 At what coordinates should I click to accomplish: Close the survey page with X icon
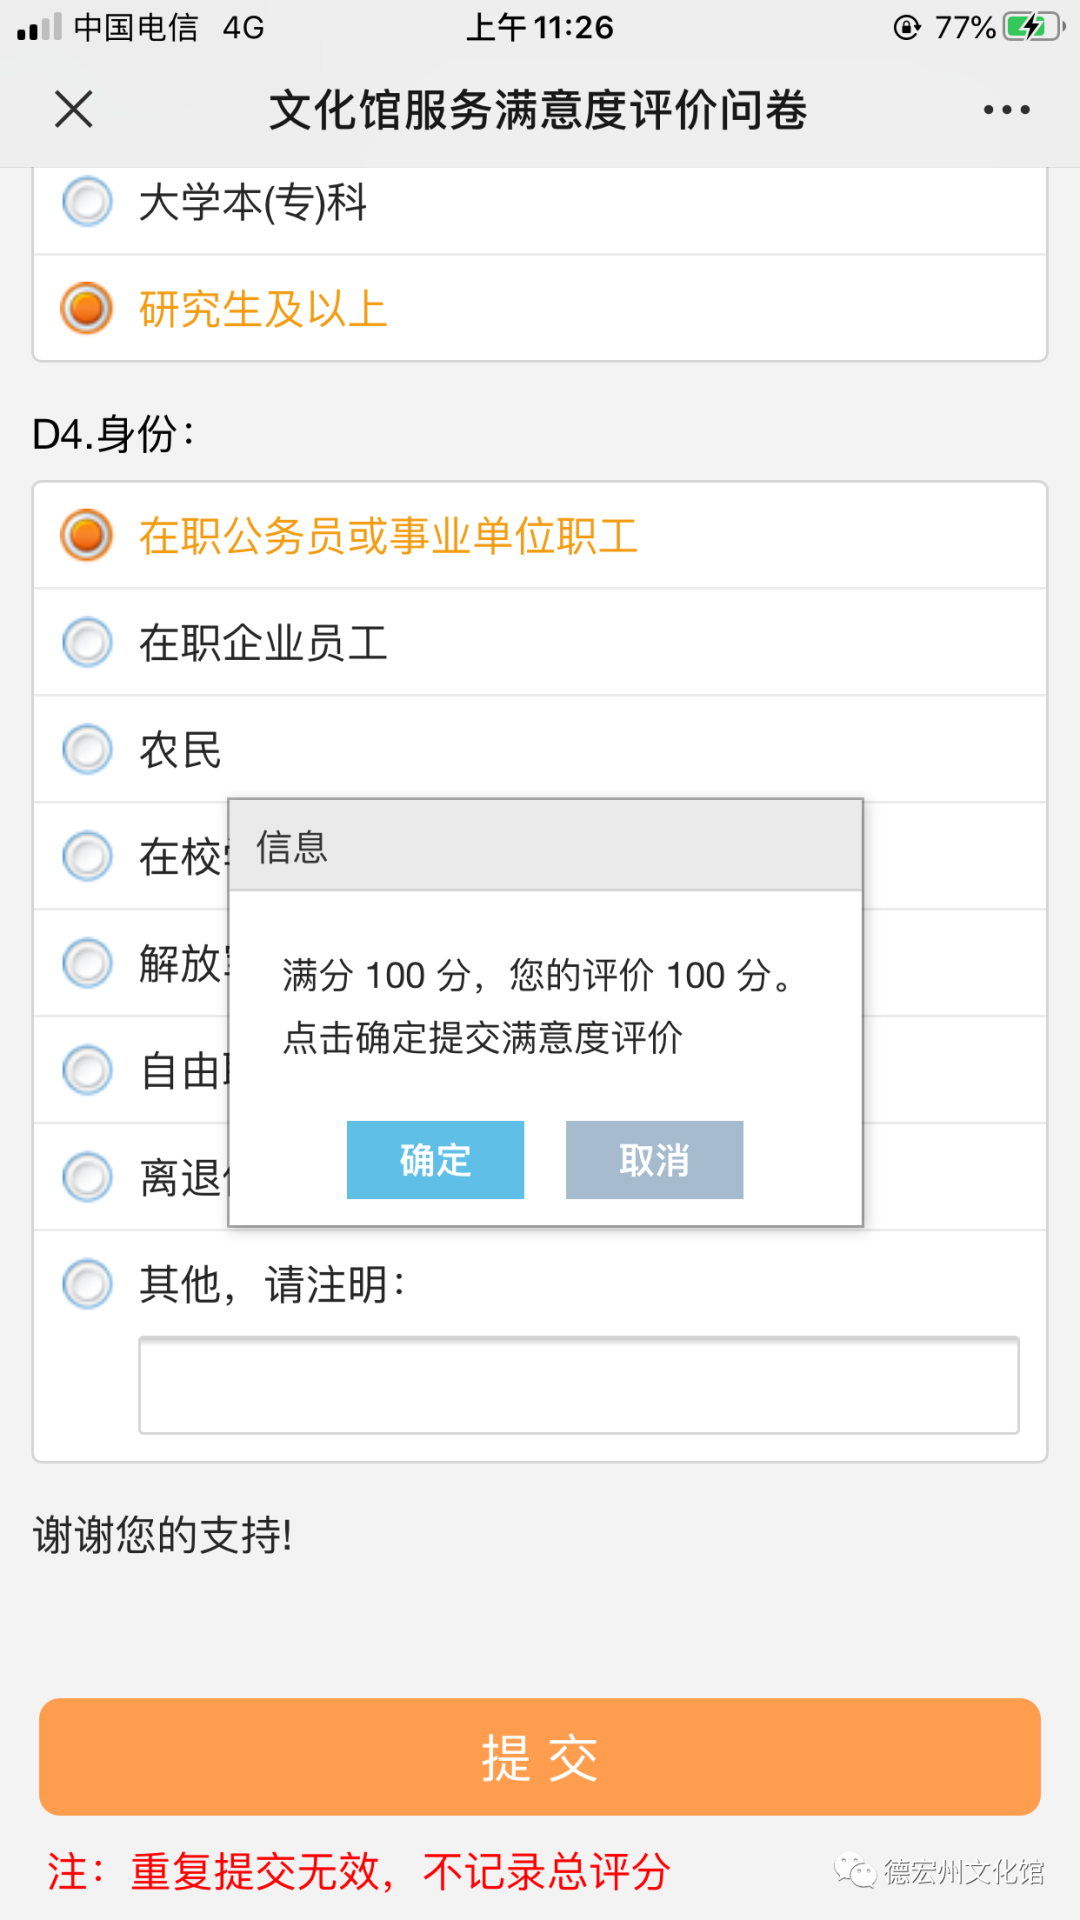pos(74,109)
